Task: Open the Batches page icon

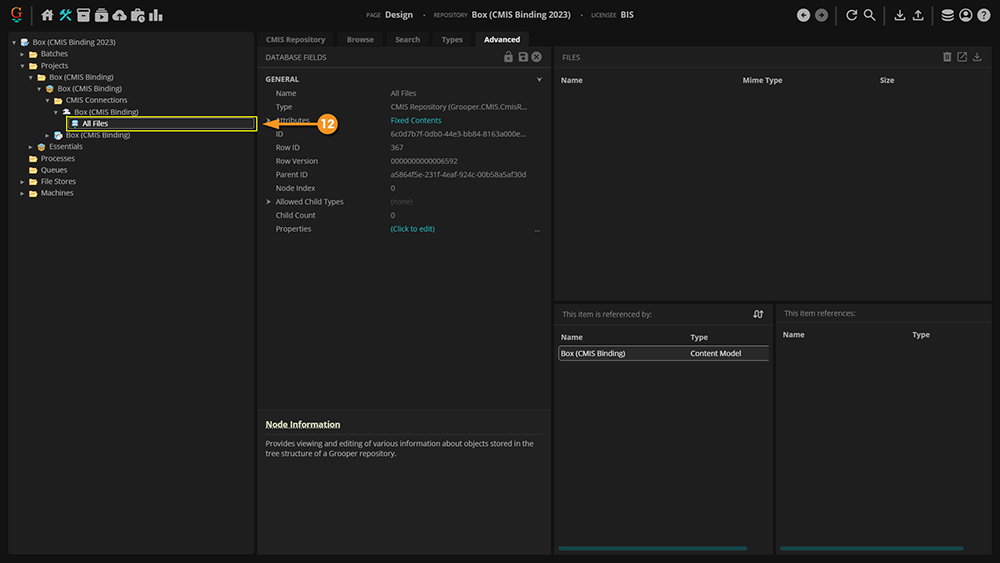Action: (84, 15)
